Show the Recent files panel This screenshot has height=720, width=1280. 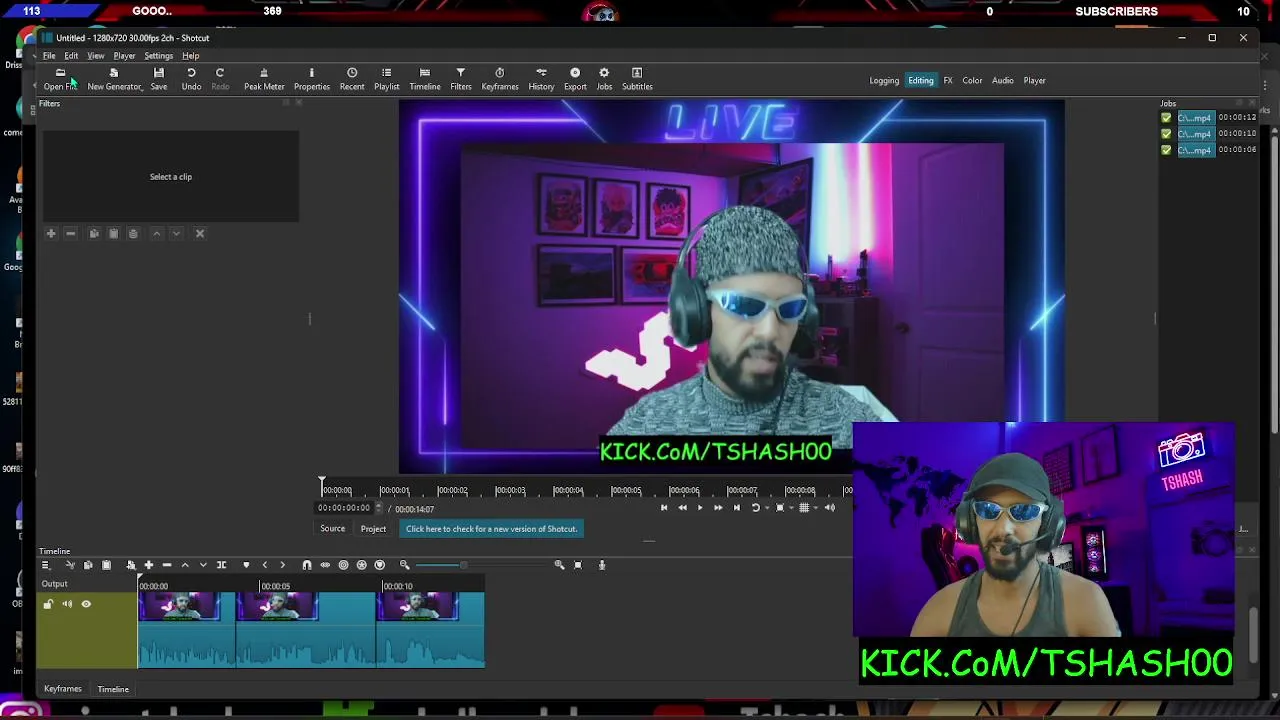(352, 79)
